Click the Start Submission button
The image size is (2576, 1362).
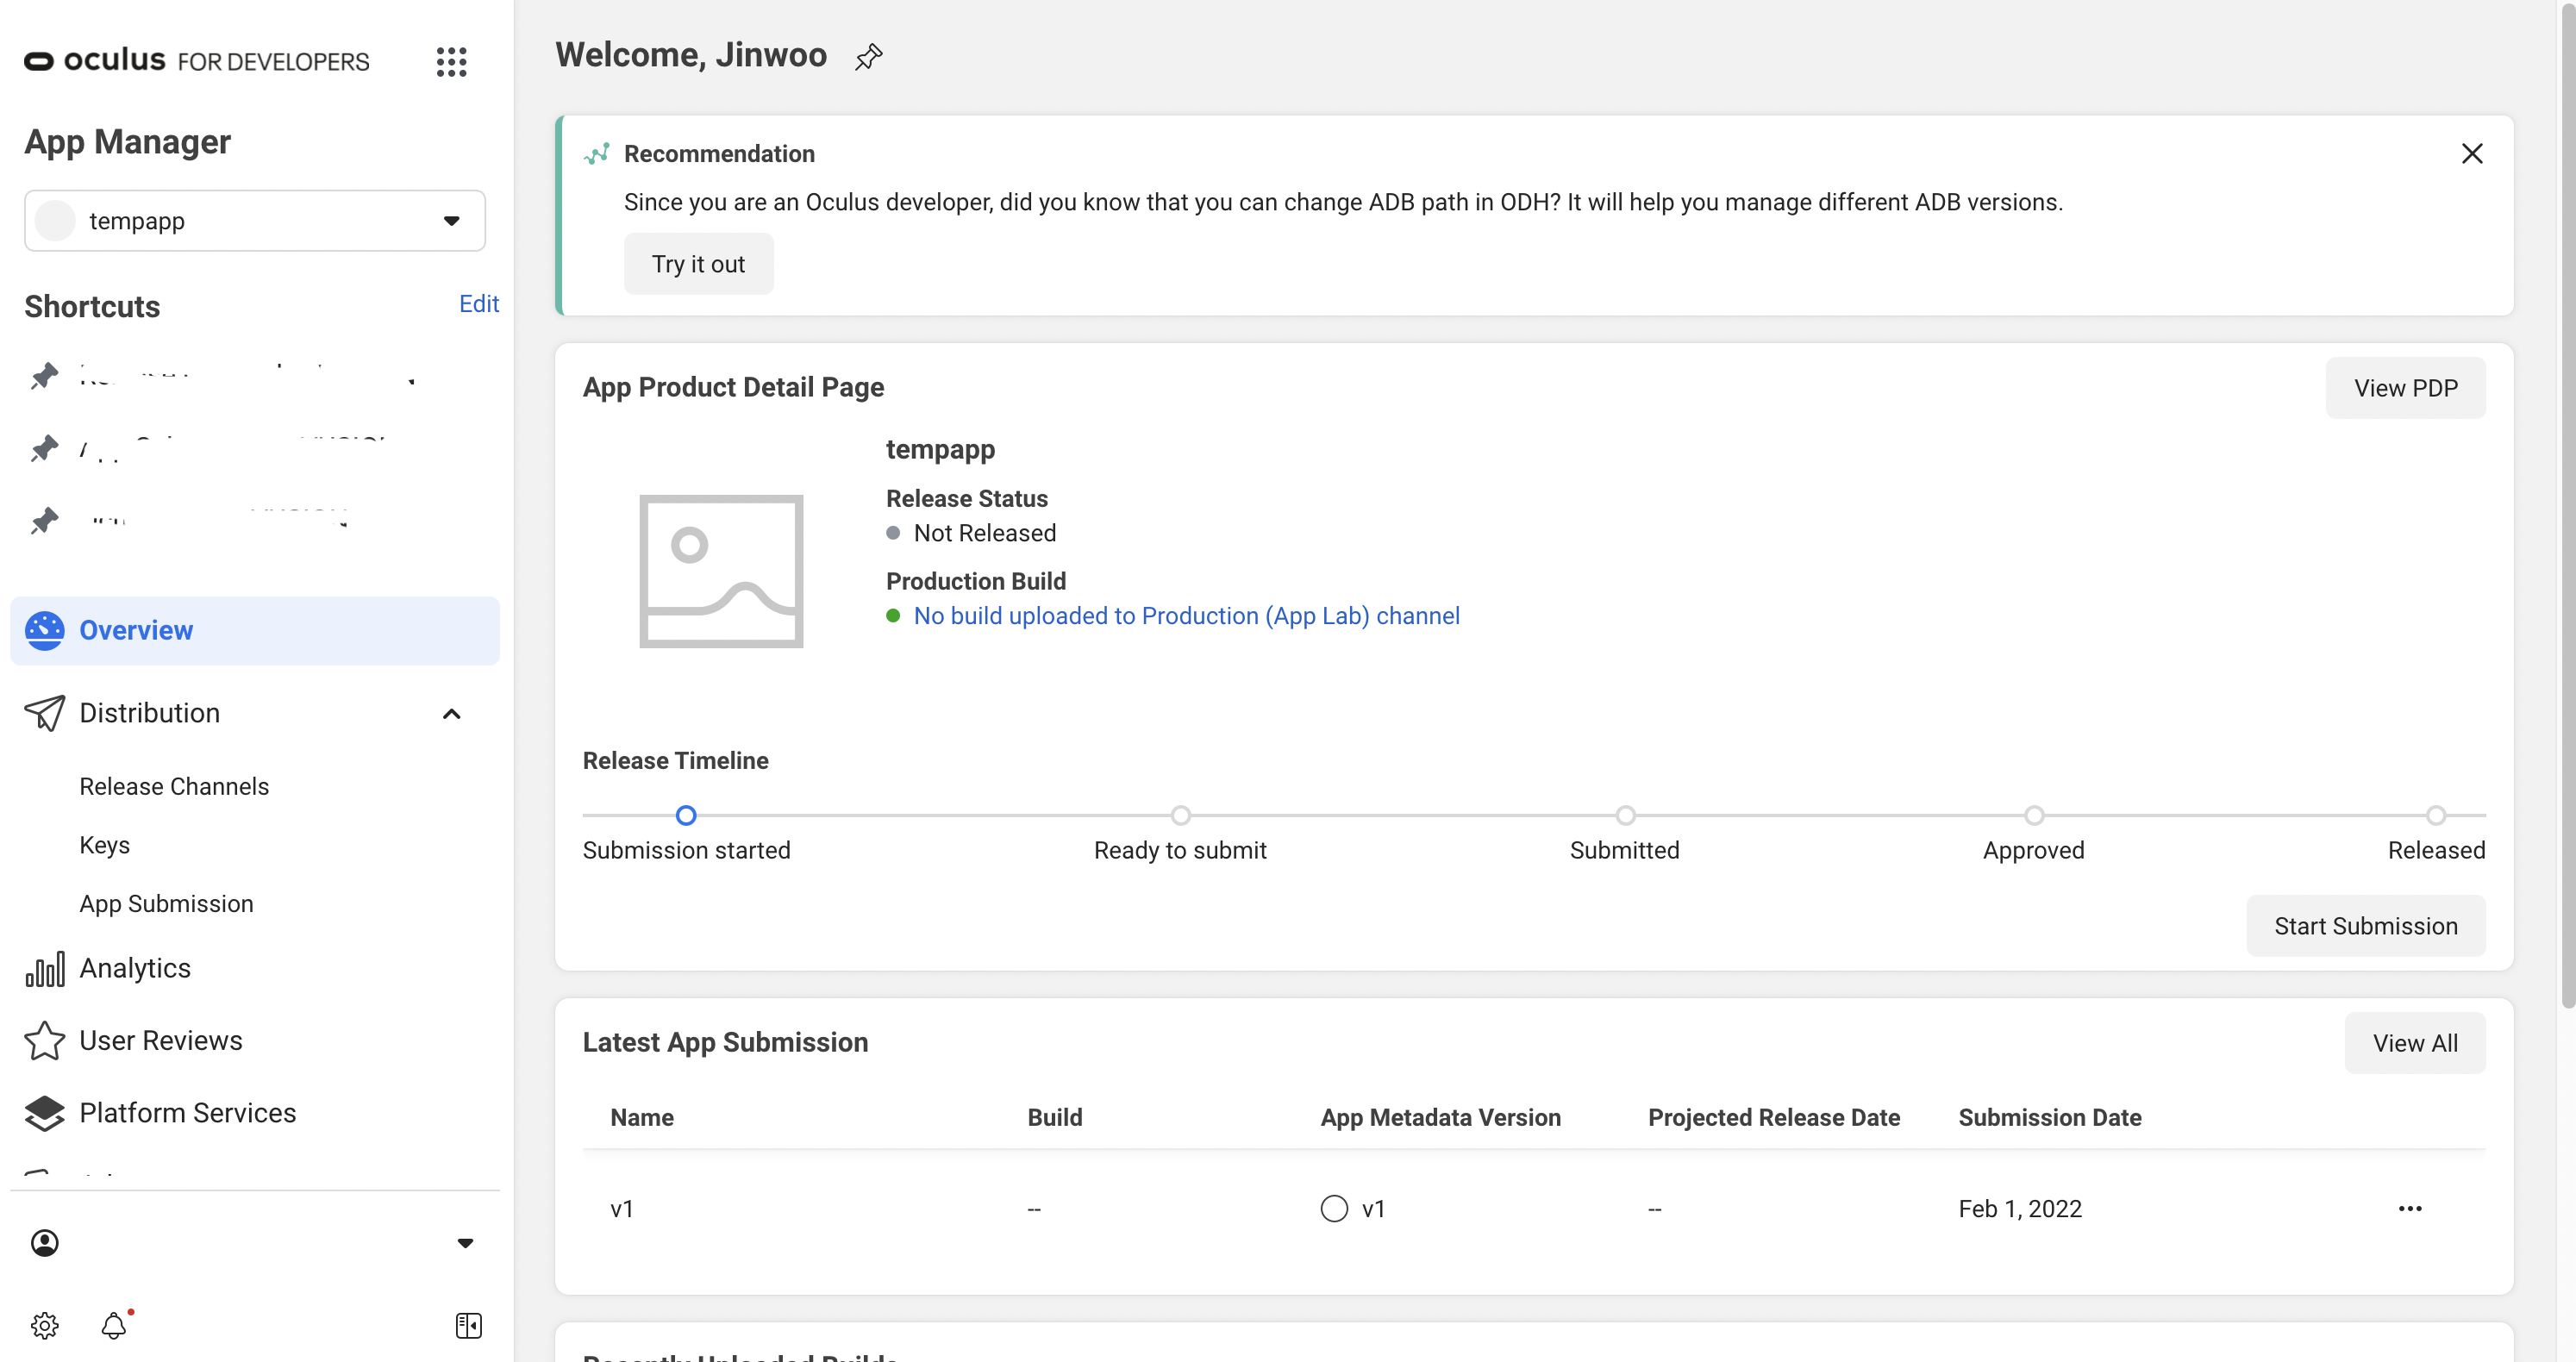tap(2365, 926)
